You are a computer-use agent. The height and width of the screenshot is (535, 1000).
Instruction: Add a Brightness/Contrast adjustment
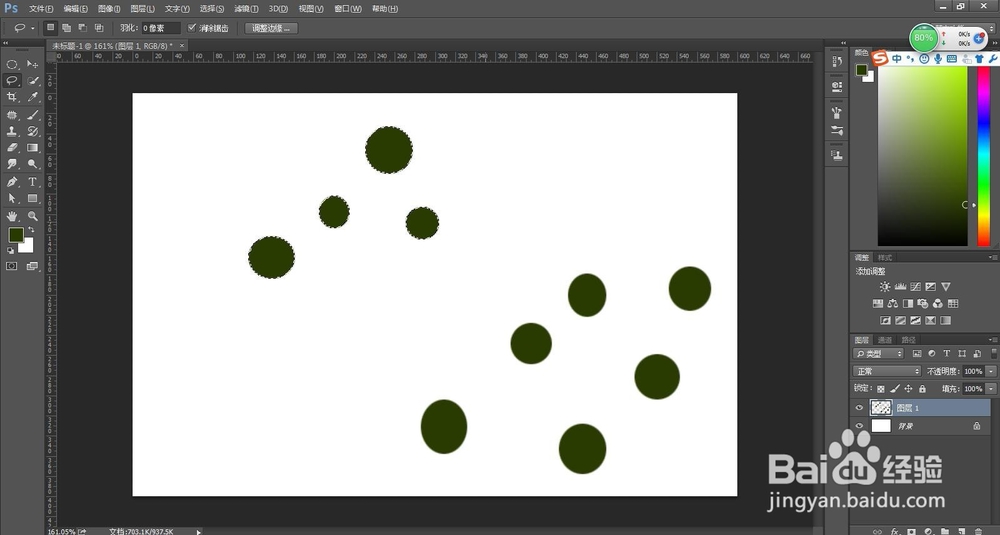(x=885, y=287)
